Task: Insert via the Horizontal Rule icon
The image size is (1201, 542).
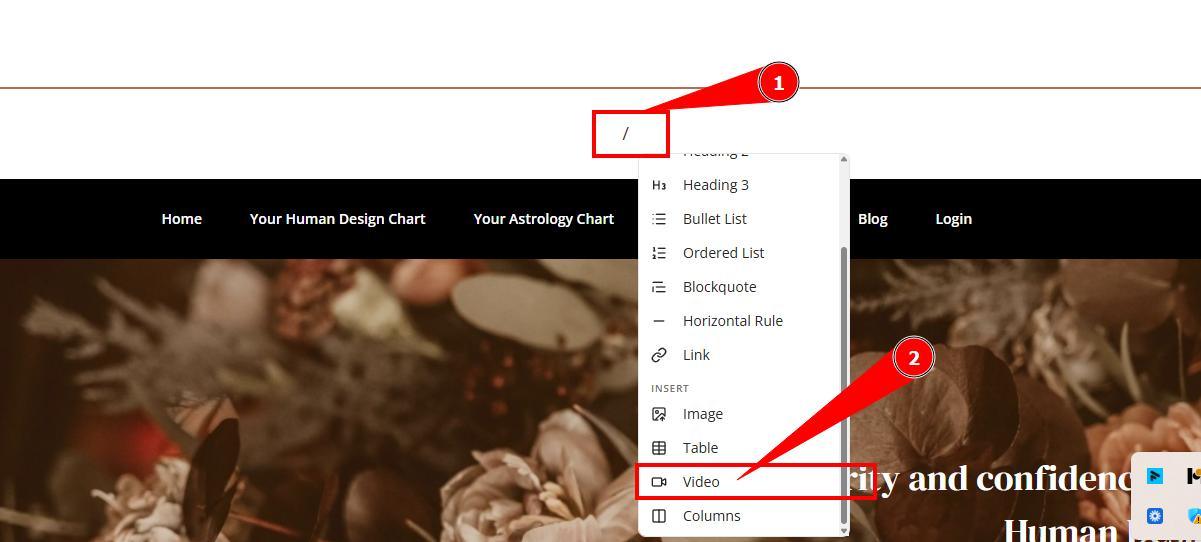Action: (x=659, y=321)
